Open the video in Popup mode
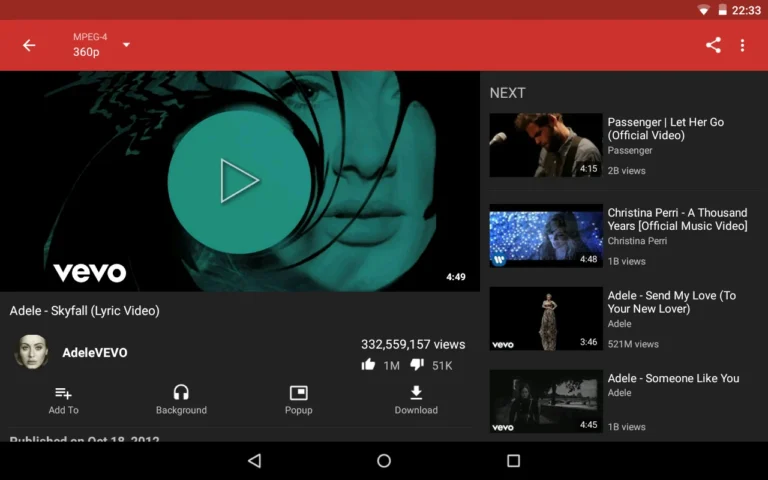This screenshot has width=768, height=480. point(299,401)
